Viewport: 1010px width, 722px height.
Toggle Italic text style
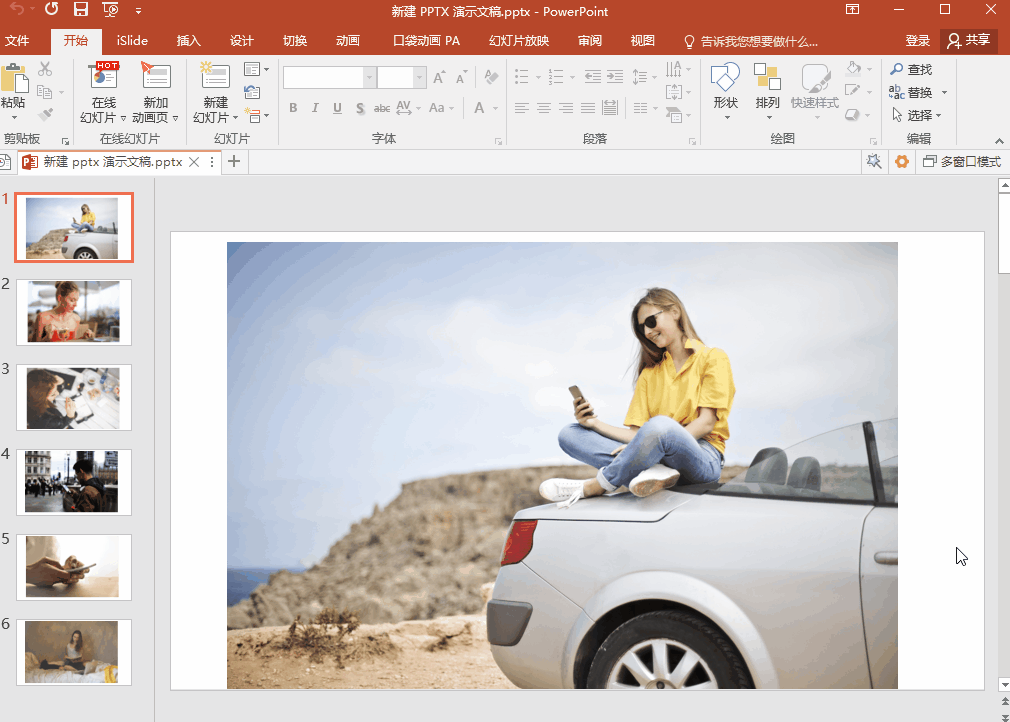315,108
